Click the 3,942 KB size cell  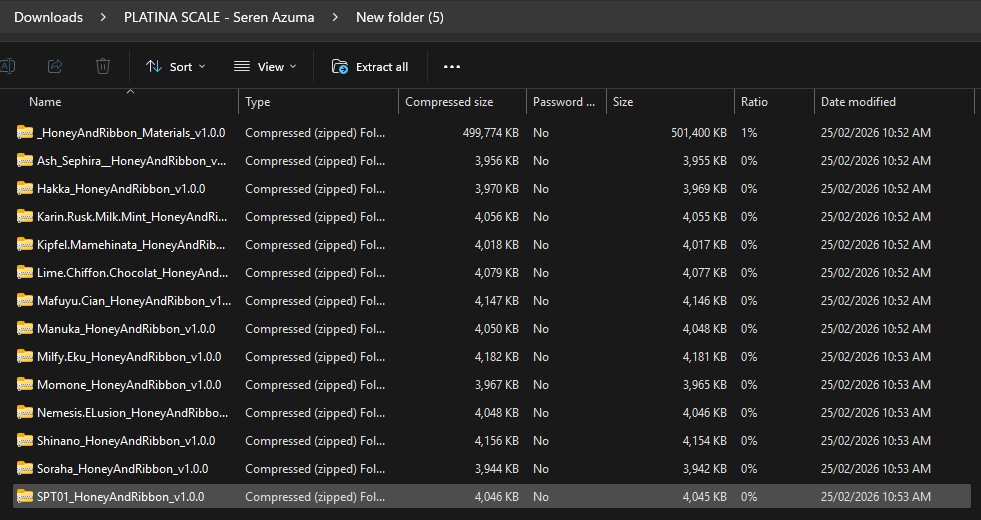[705, 469]
